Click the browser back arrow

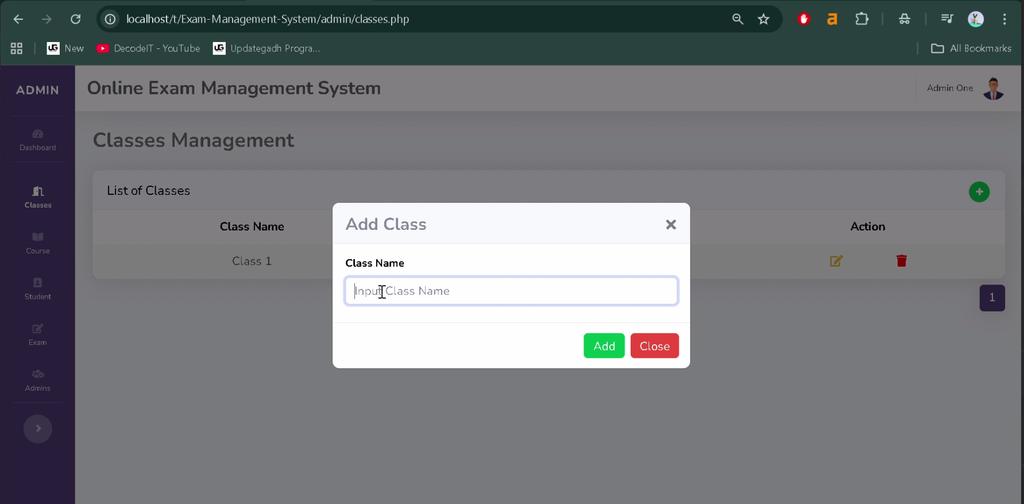pyautogui.click(x=18, y=19)
